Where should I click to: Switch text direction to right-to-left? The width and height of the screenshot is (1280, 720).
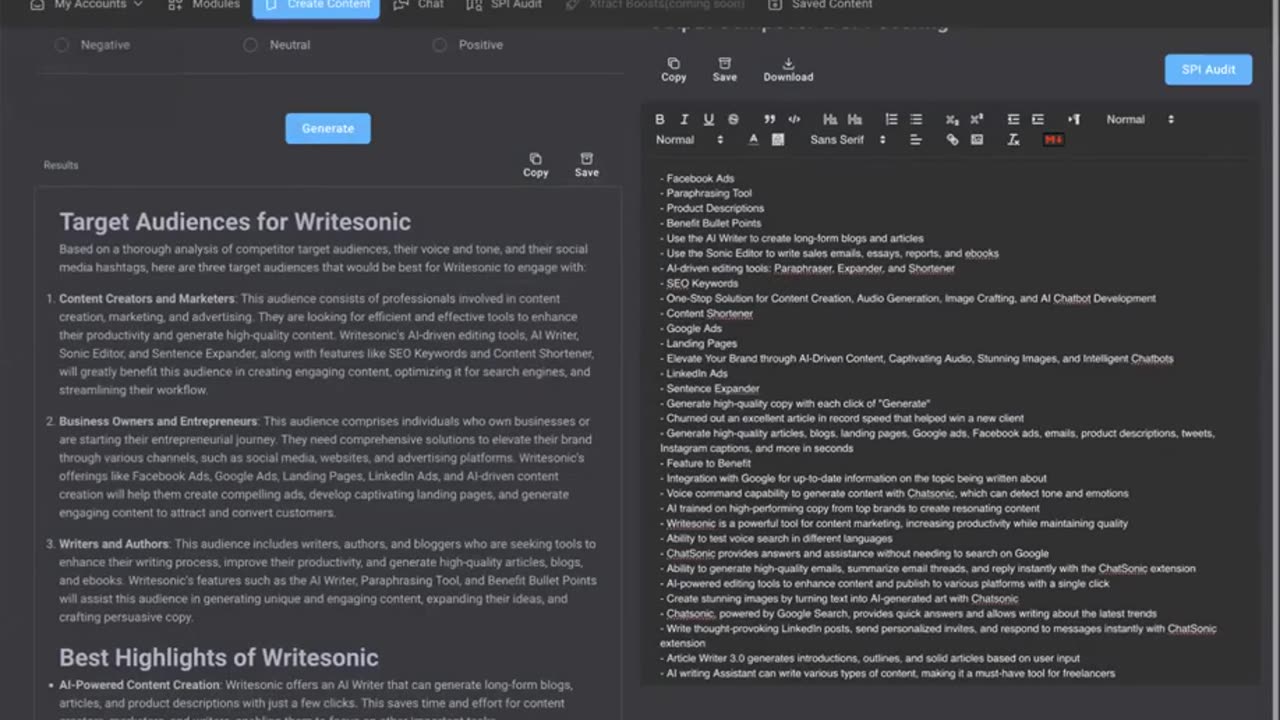pos(1074,119)
